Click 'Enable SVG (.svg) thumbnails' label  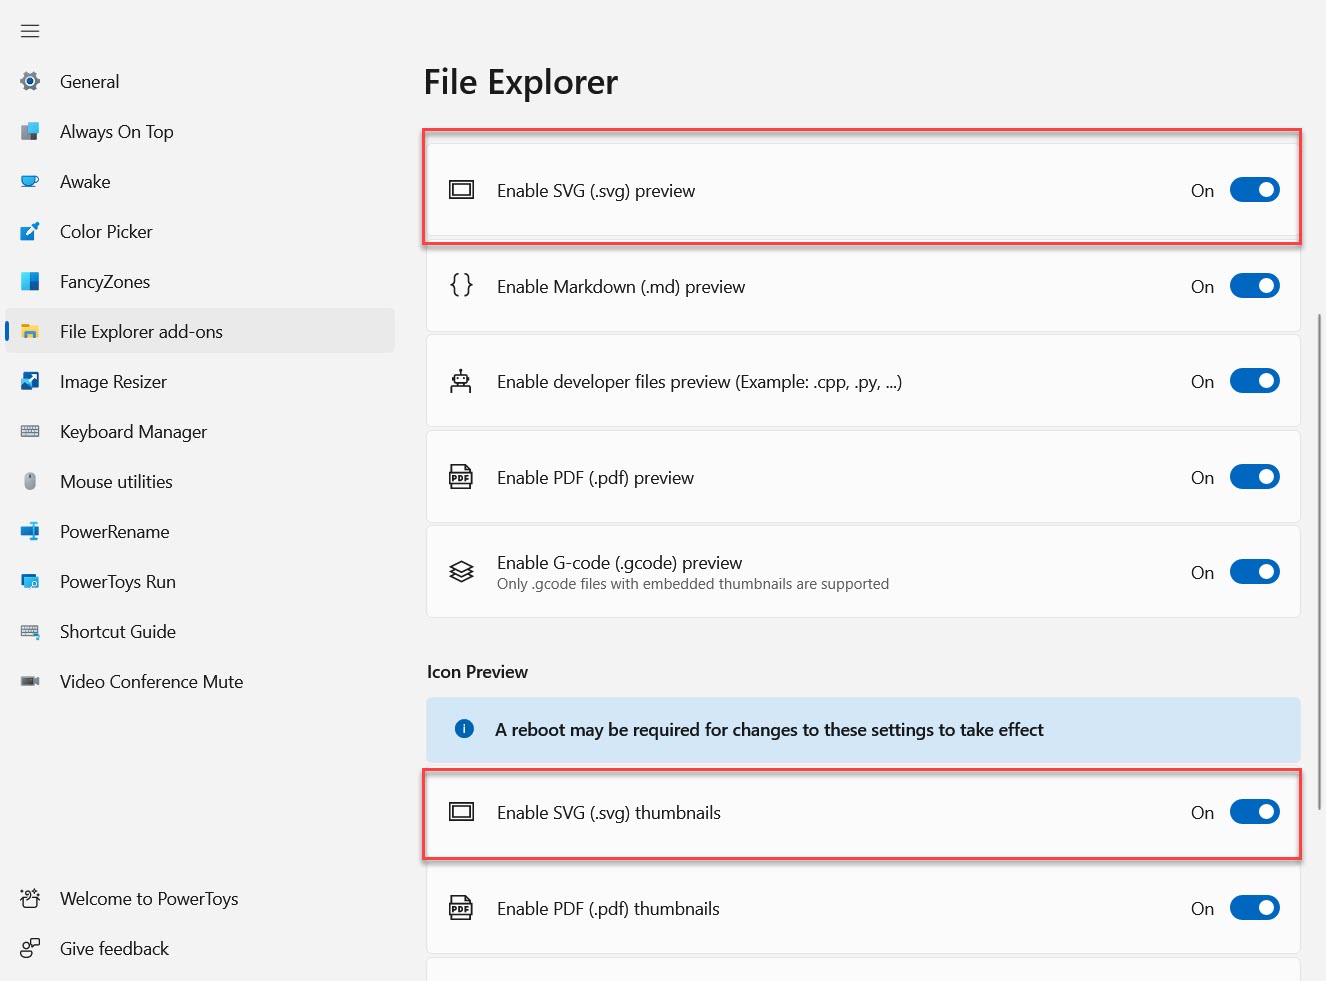(x=609, y=813)
